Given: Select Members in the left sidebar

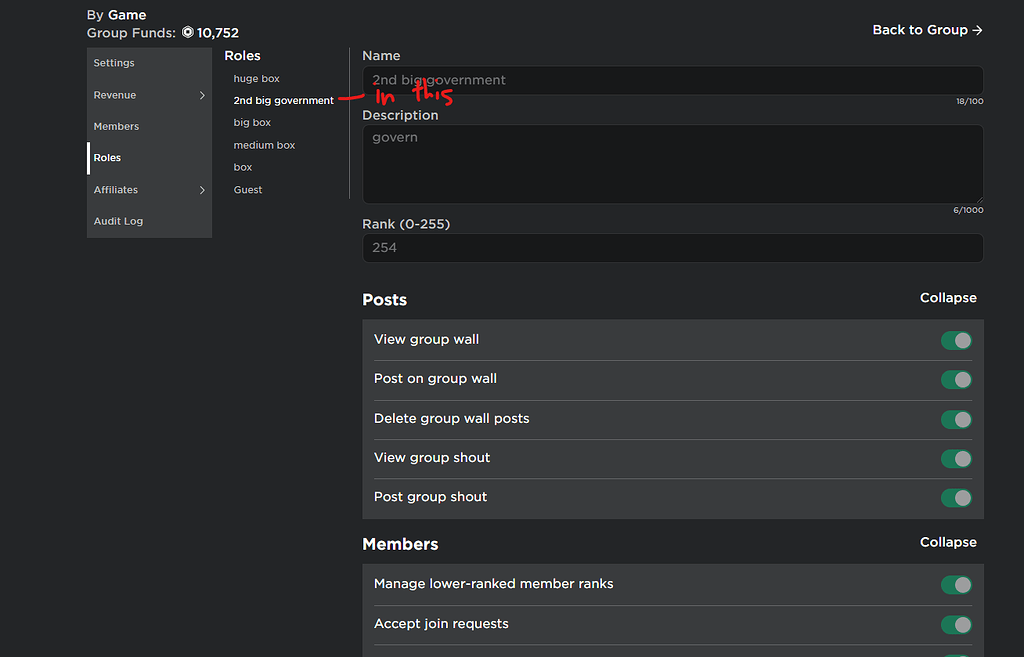Looking at the screenshot, I should coord(116,126).
